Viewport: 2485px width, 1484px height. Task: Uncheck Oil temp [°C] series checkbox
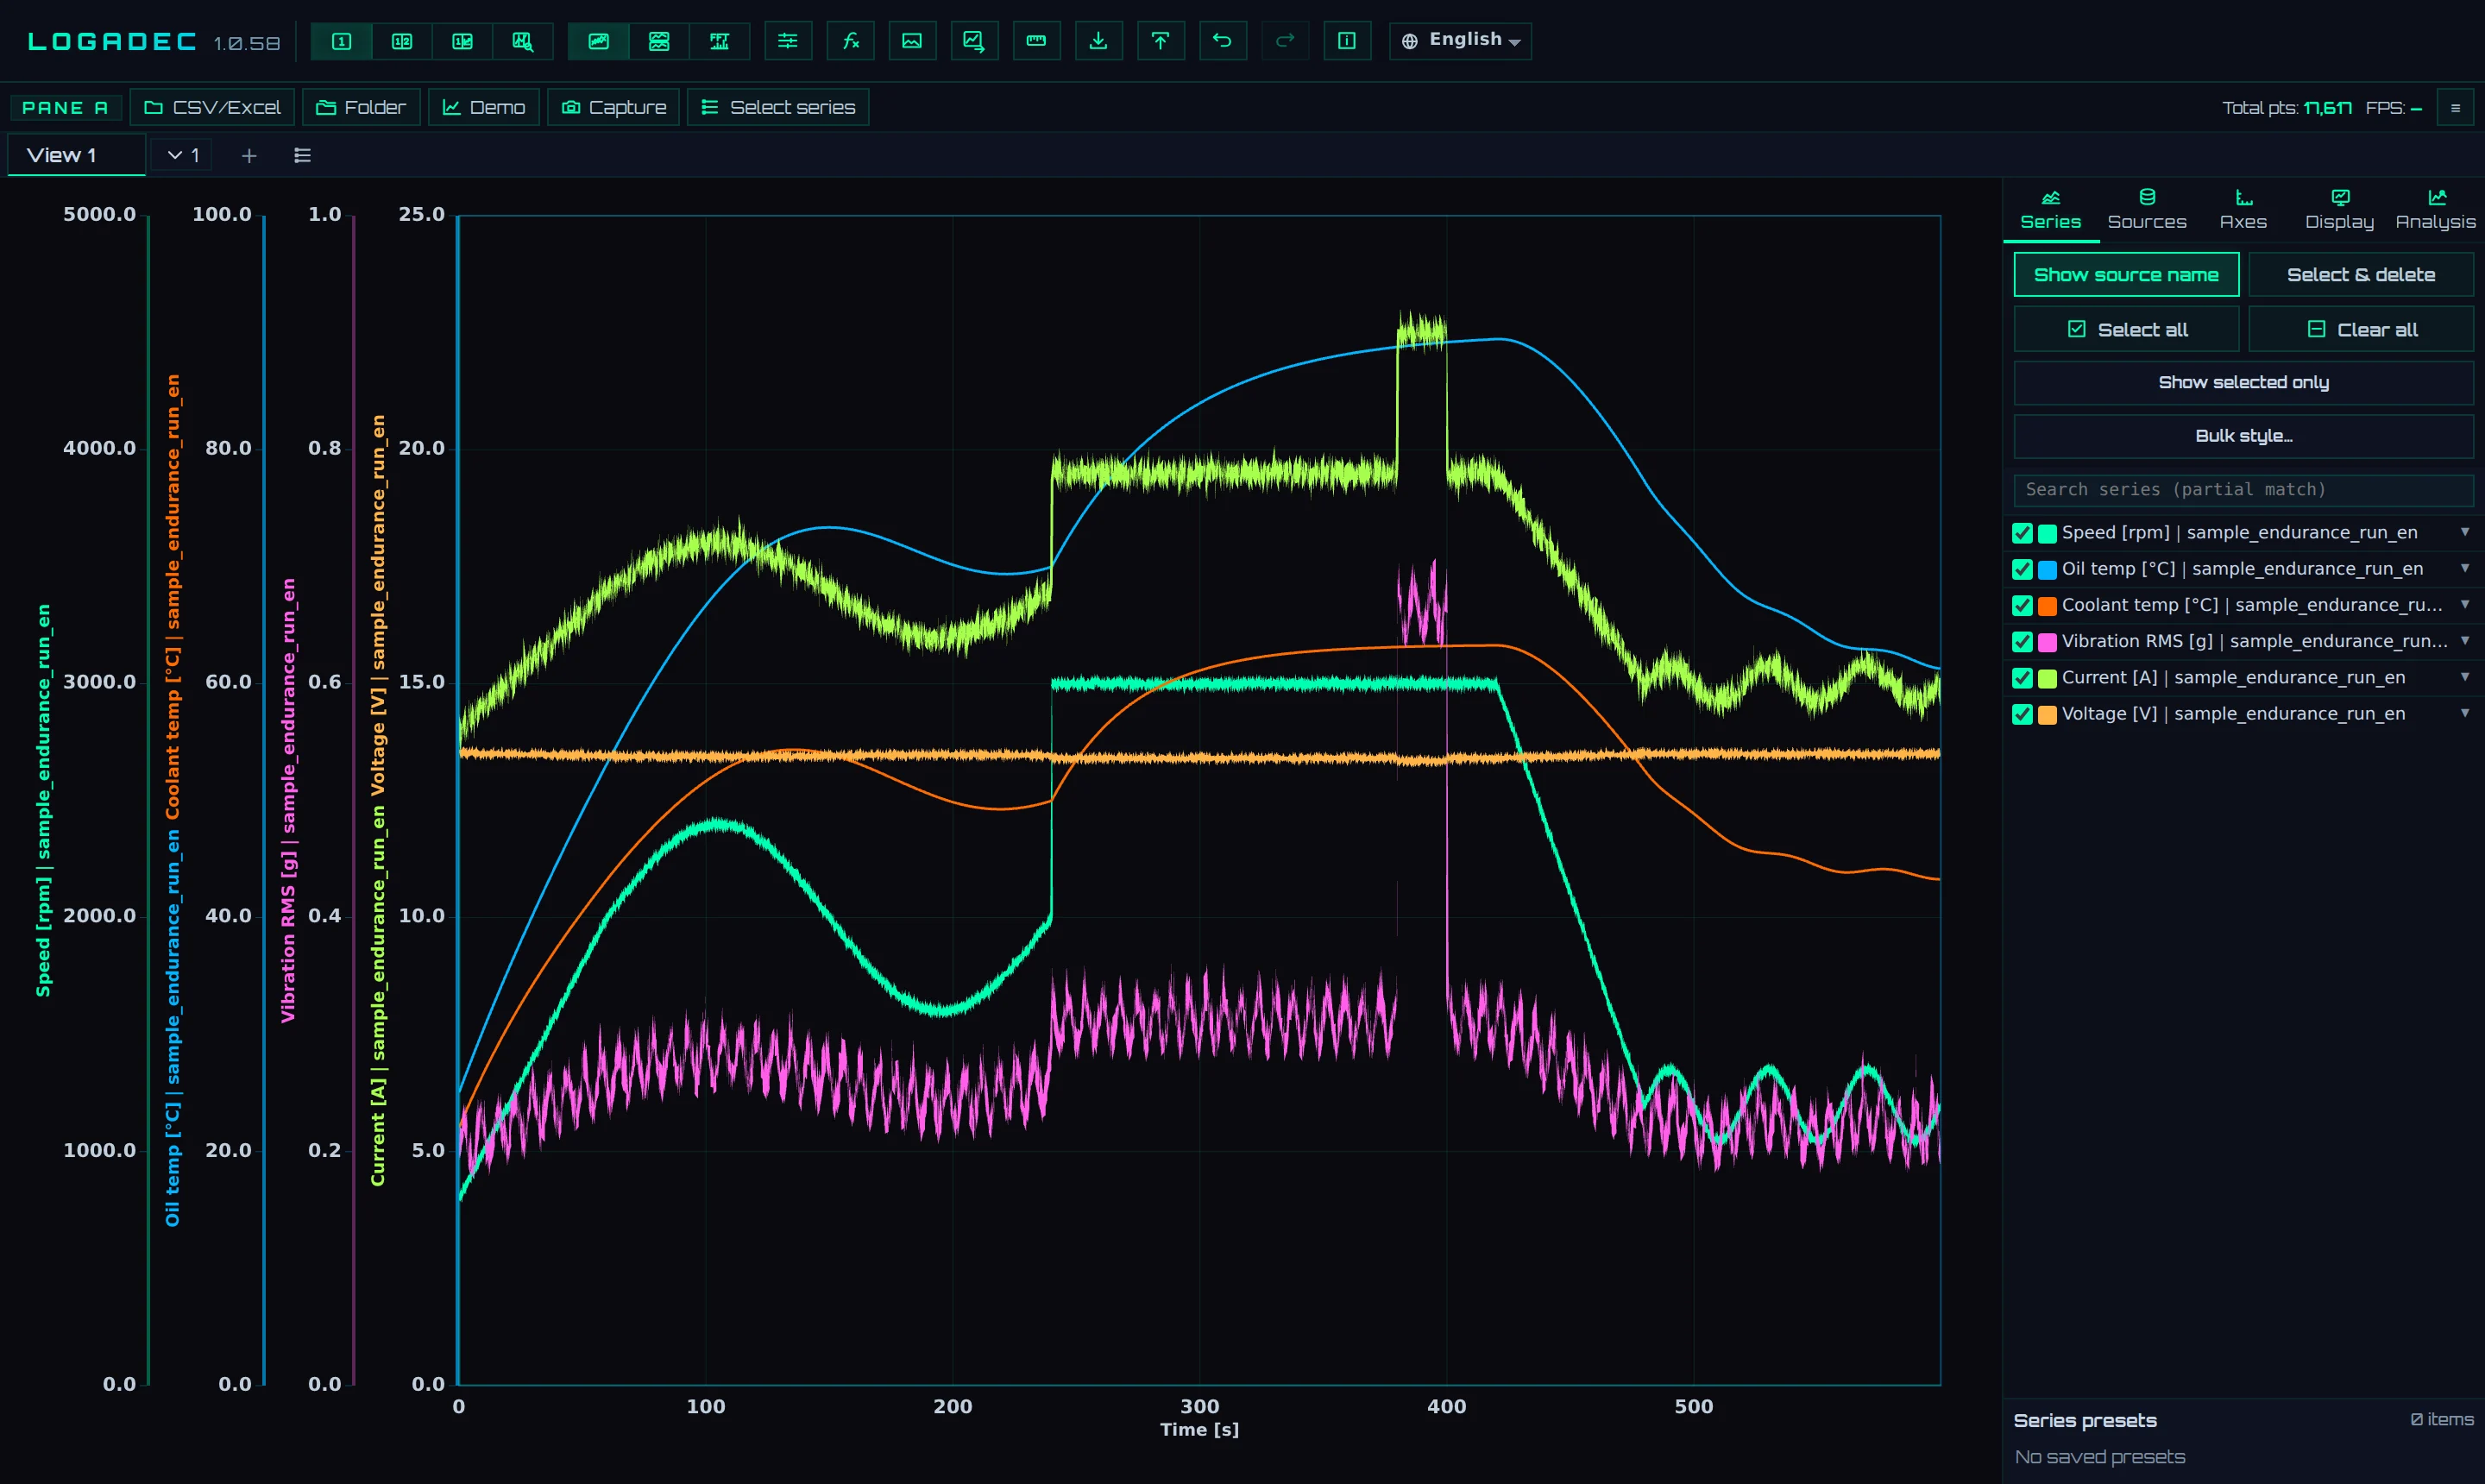pos(2022,569)
